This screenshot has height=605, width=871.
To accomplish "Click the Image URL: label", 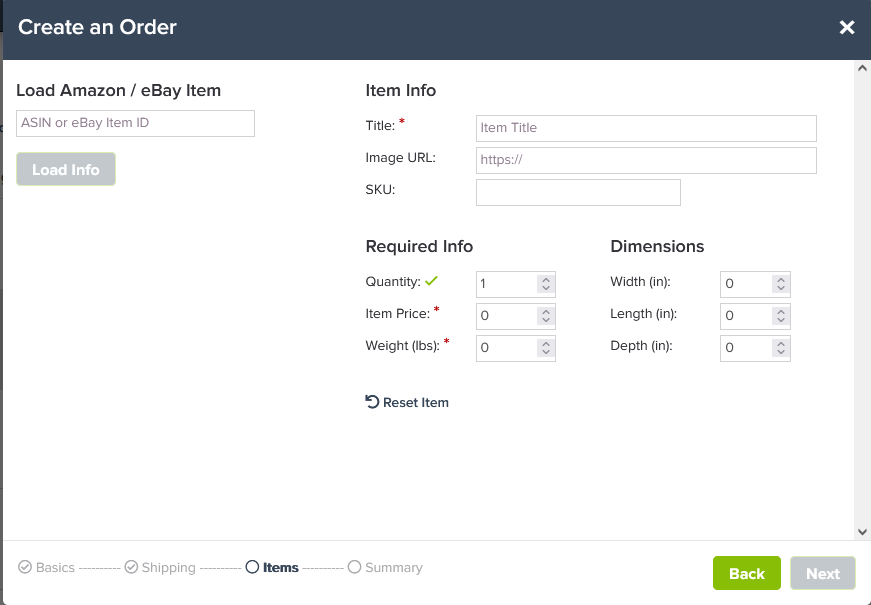I will 401,158.
